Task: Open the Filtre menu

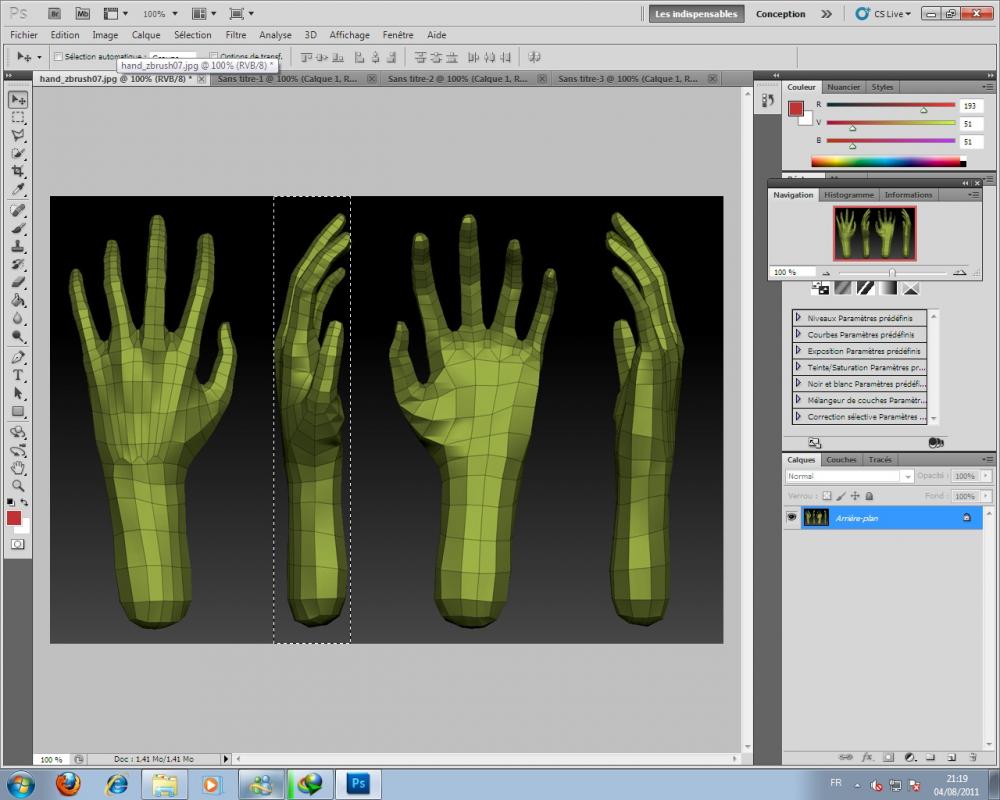Action: [x=235, y=35]
